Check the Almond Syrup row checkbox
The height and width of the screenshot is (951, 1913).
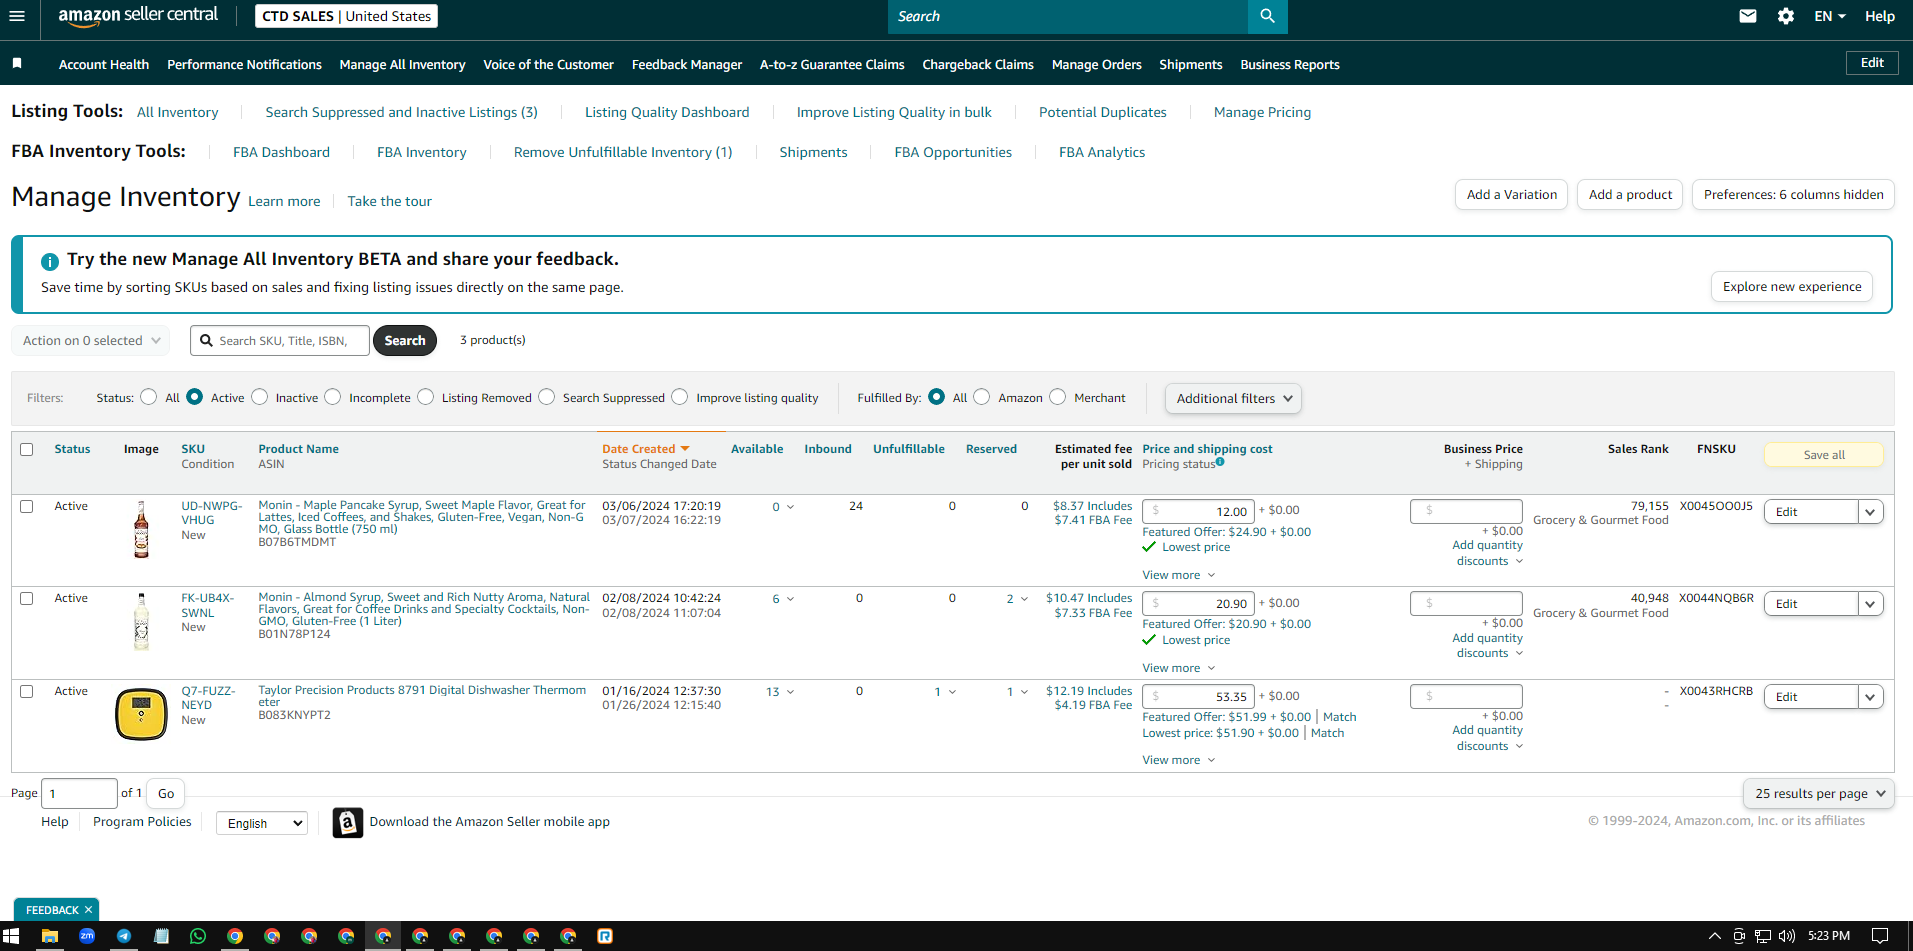(x=27, y=598)
